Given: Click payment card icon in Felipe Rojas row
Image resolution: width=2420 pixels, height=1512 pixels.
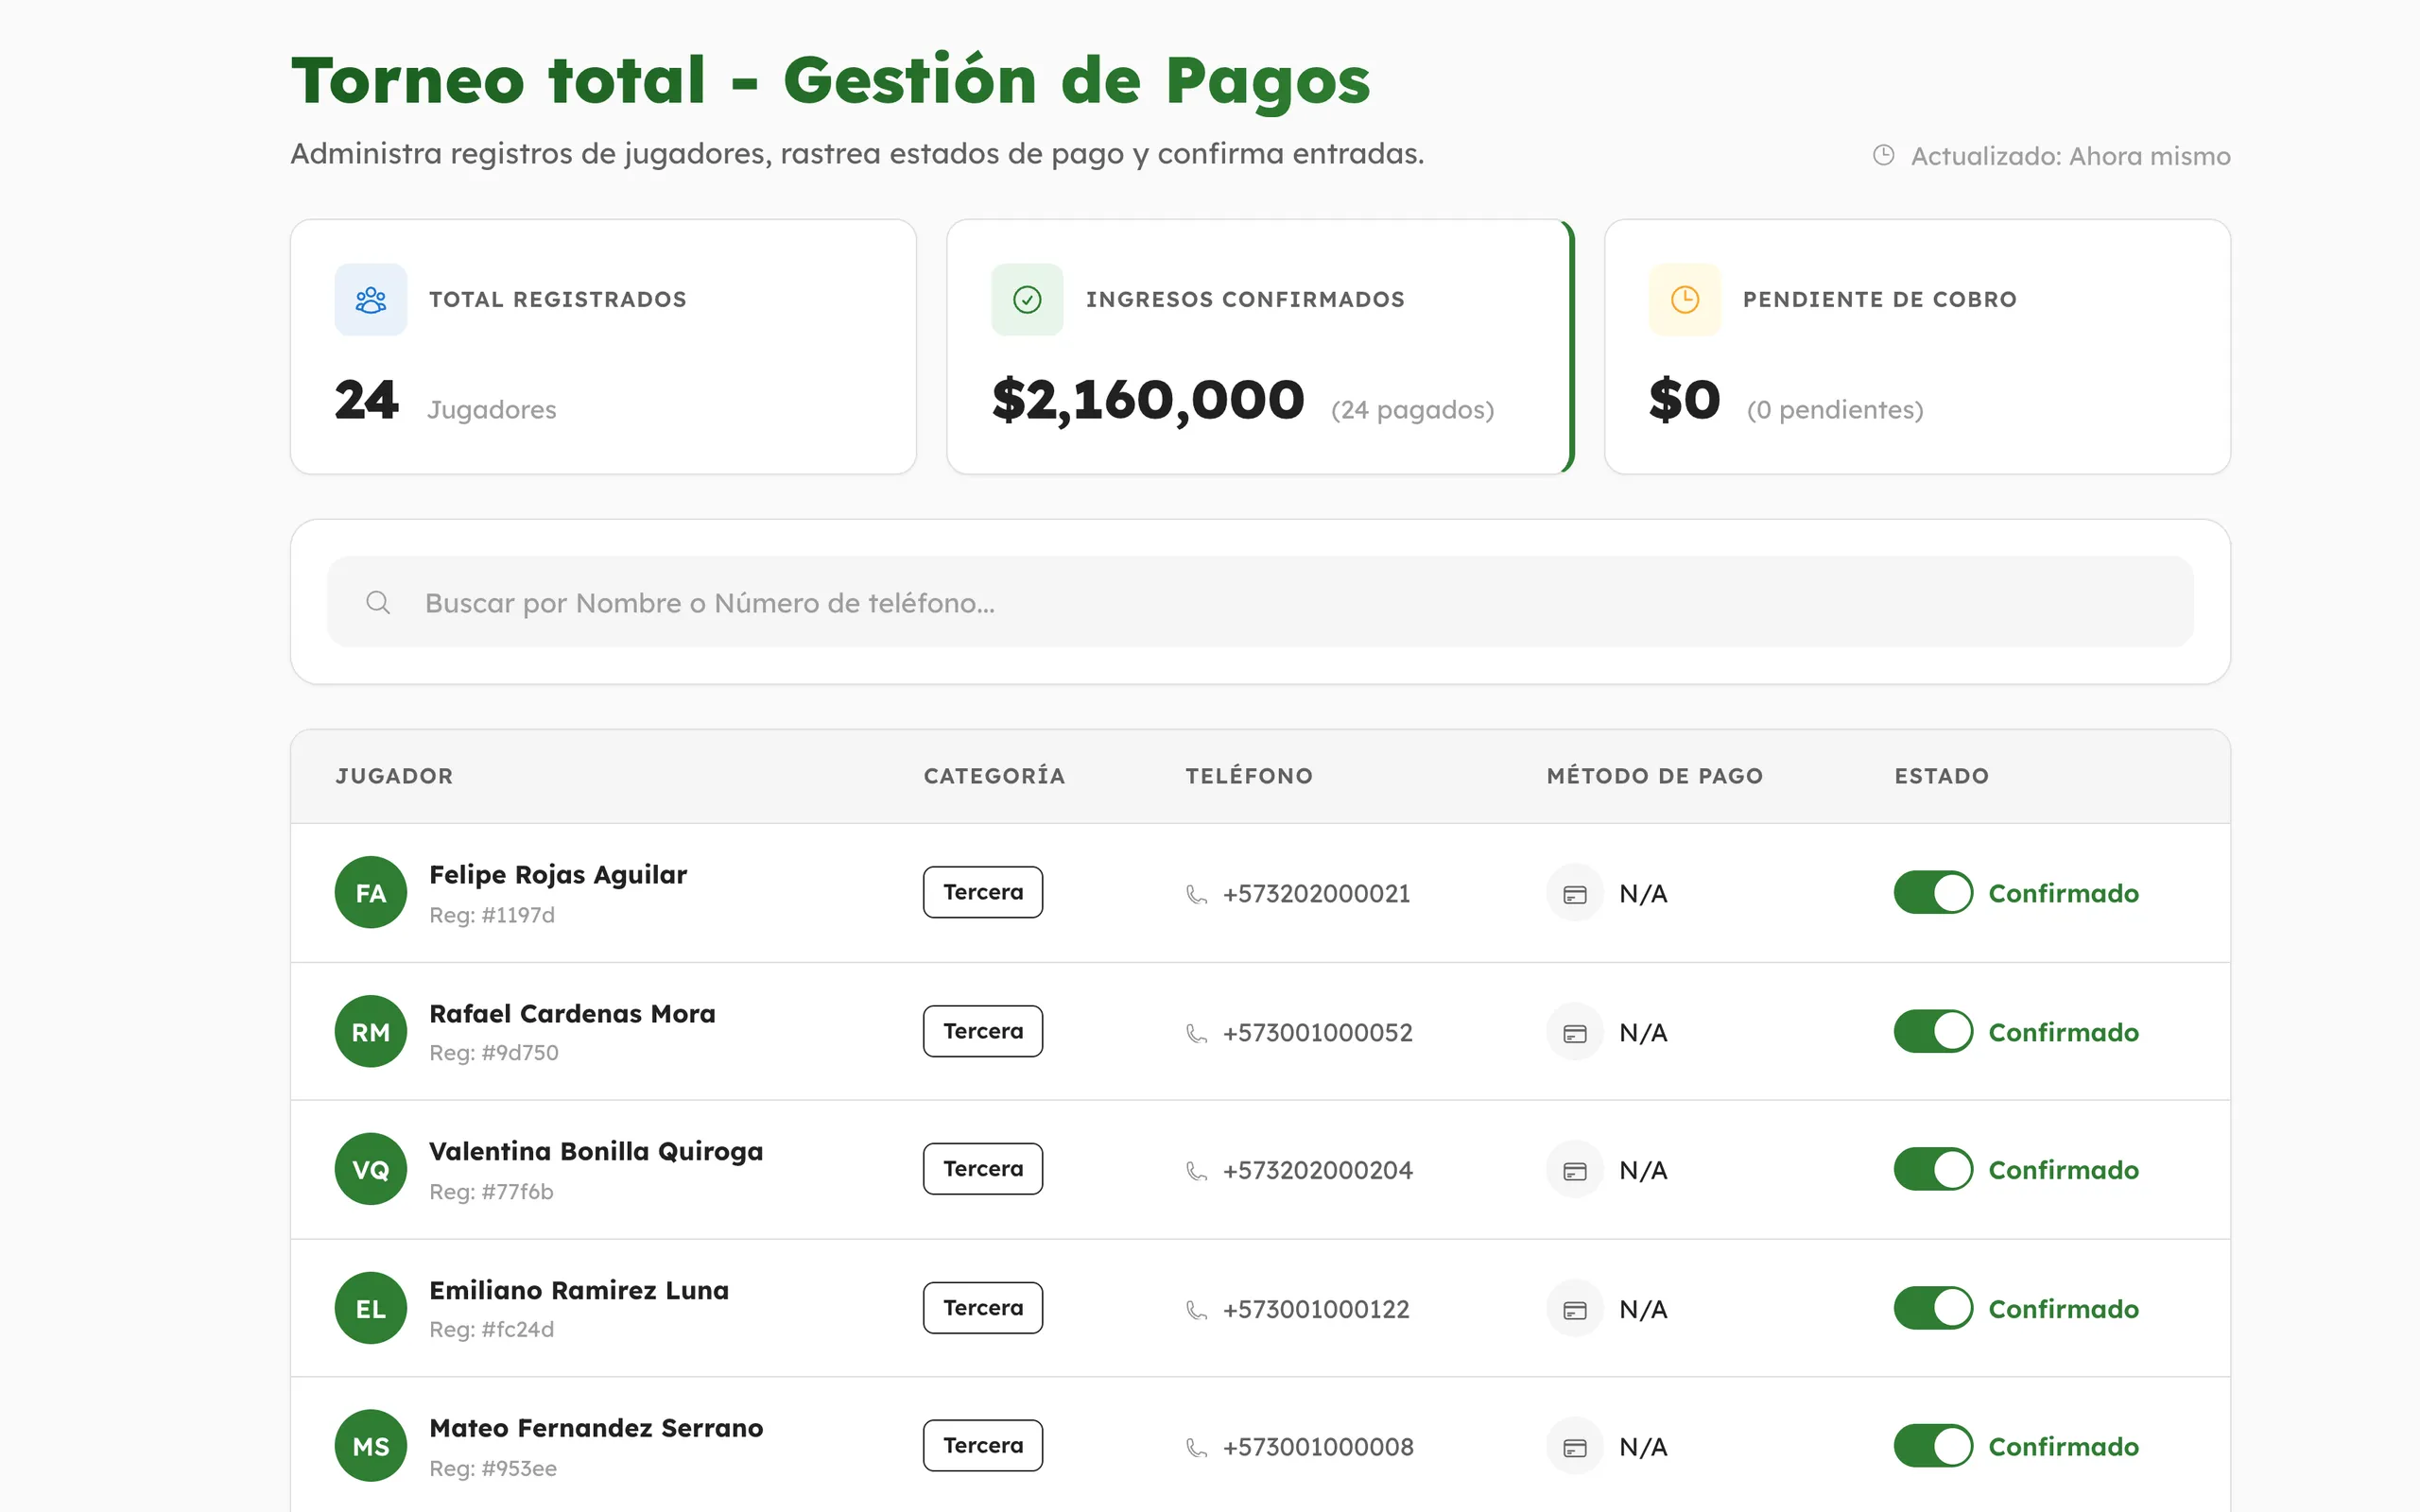Looking at the screenshot, I should click(1575, 893).
